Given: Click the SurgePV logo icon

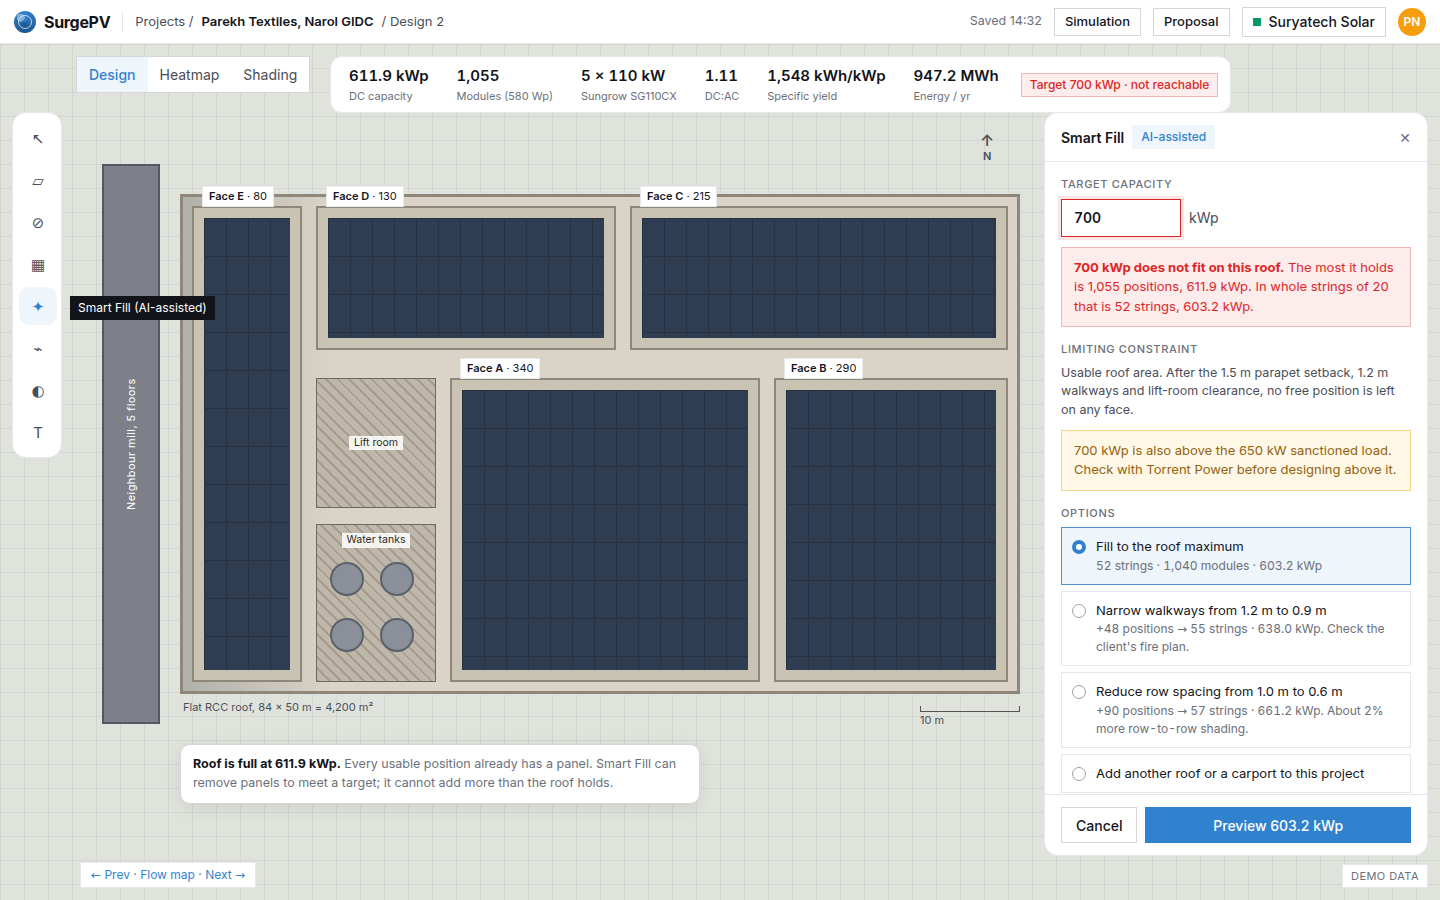Looking at the screenshot, I should [x=25, y=22].
